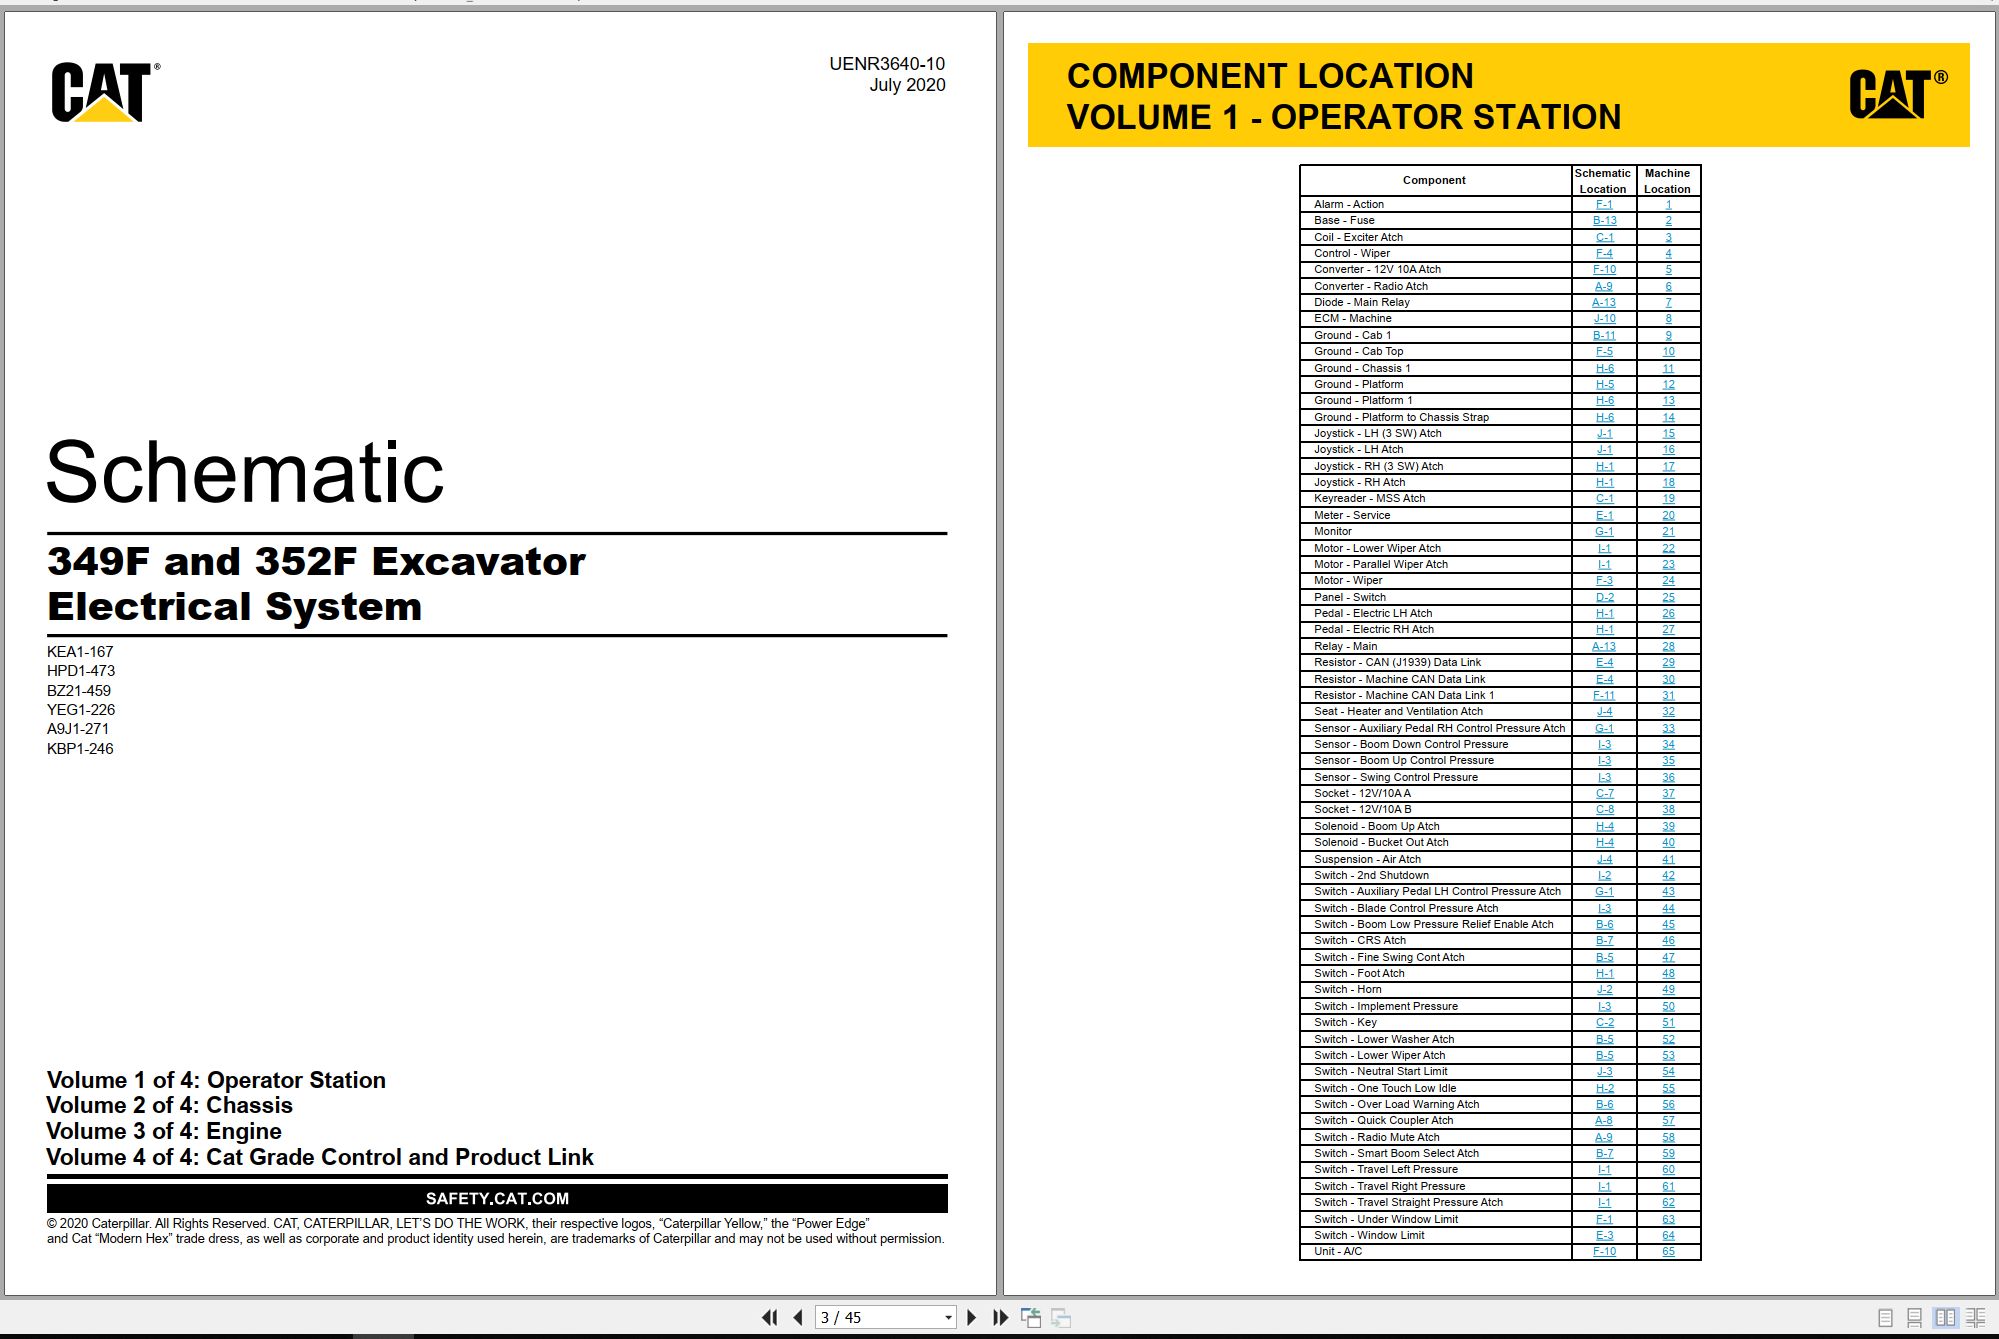Follow D-2 link for Panel - Switch
This screenshot has height=1339, width=1999.
coord(1604,597)
